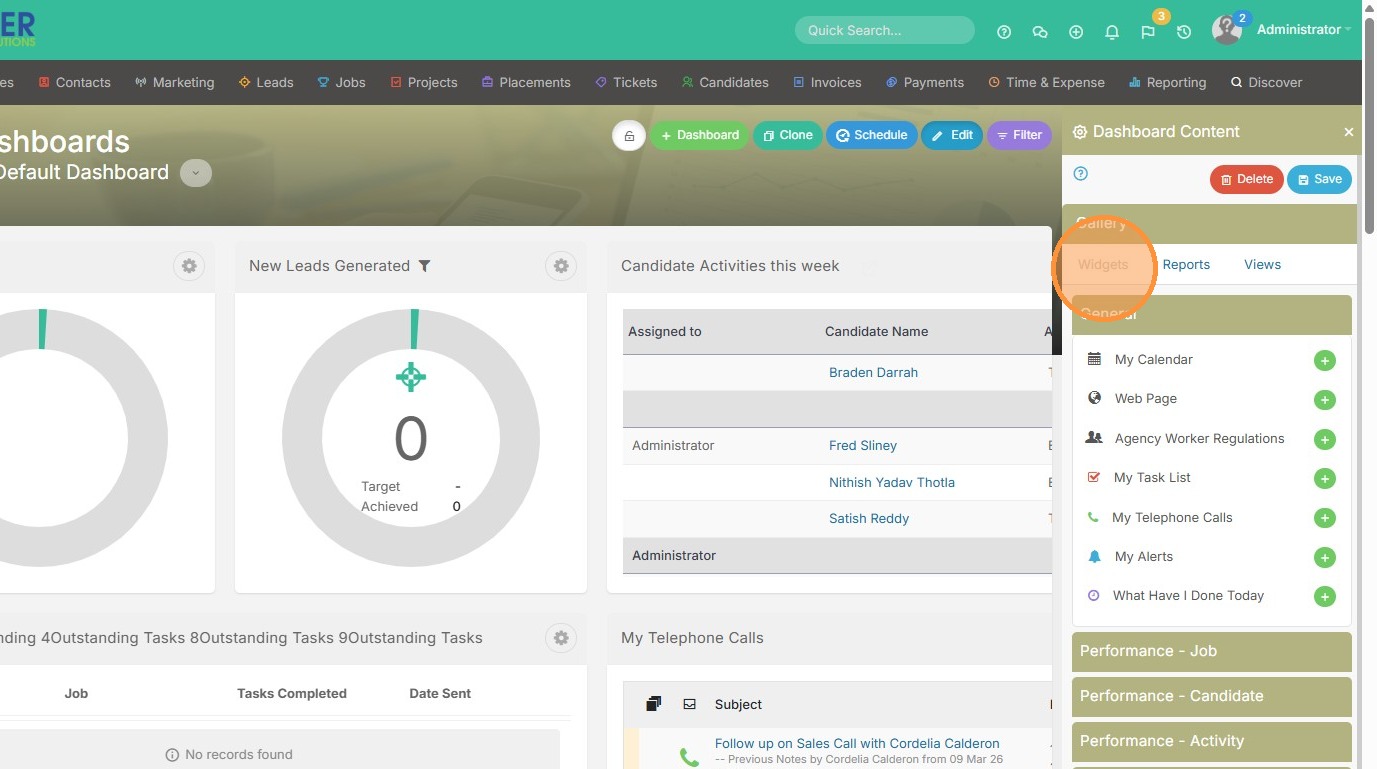
Task: Add the My Calendar widget with plus icon
Action: coord(1324,361)
